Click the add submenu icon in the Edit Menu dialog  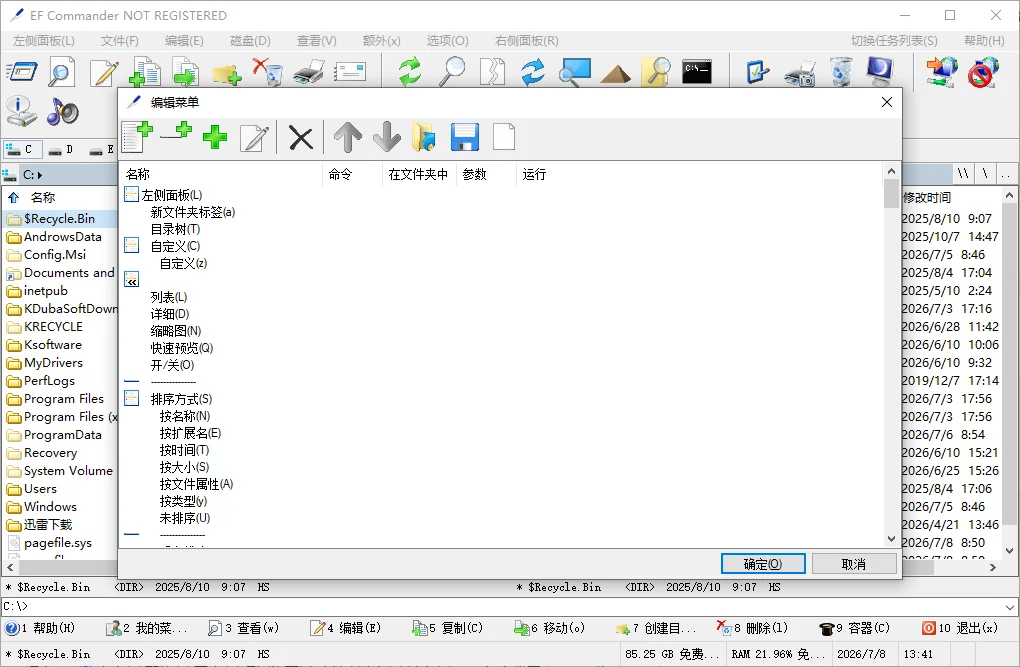pos(137,137)
